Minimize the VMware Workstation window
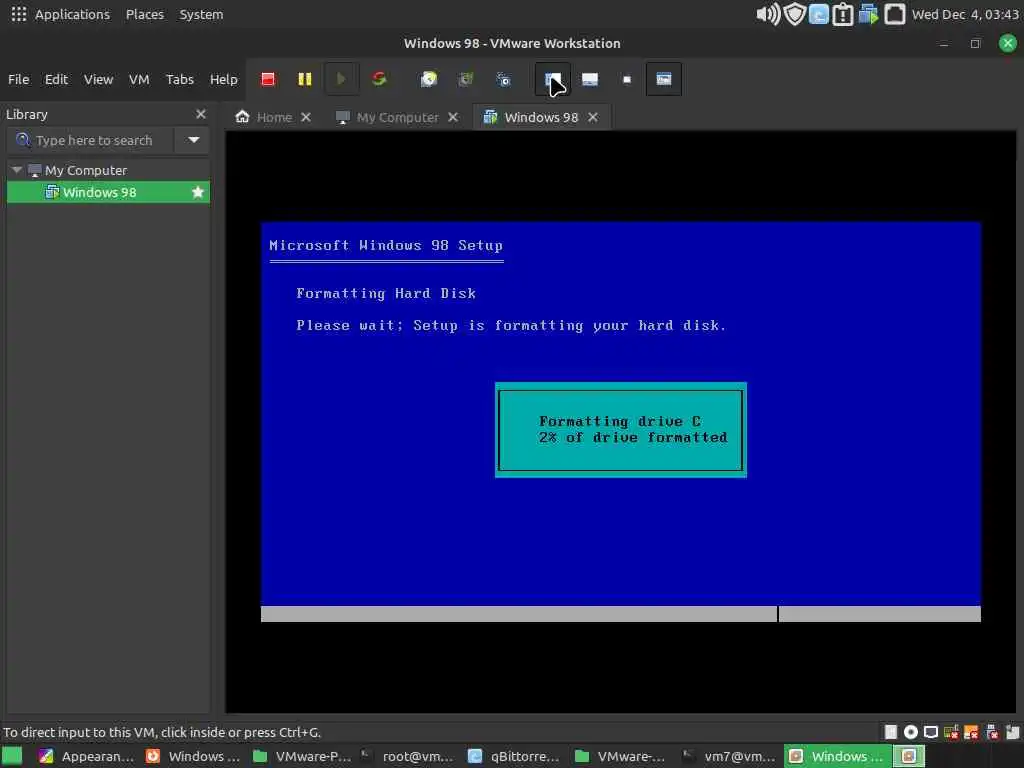1024x768 pixels. (943, 44)
